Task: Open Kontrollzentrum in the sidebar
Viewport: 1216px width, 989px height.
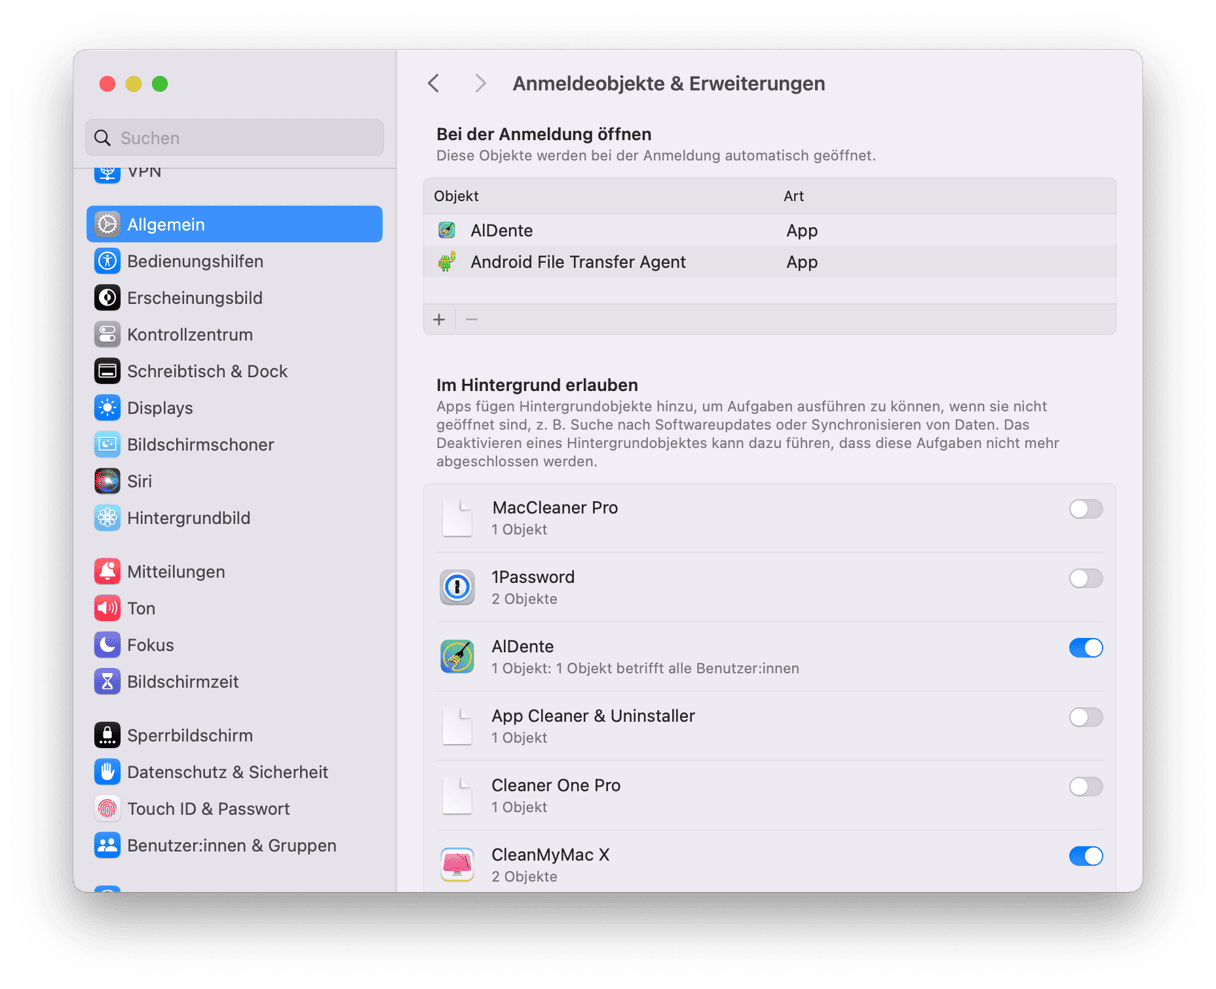Action: 189,335
